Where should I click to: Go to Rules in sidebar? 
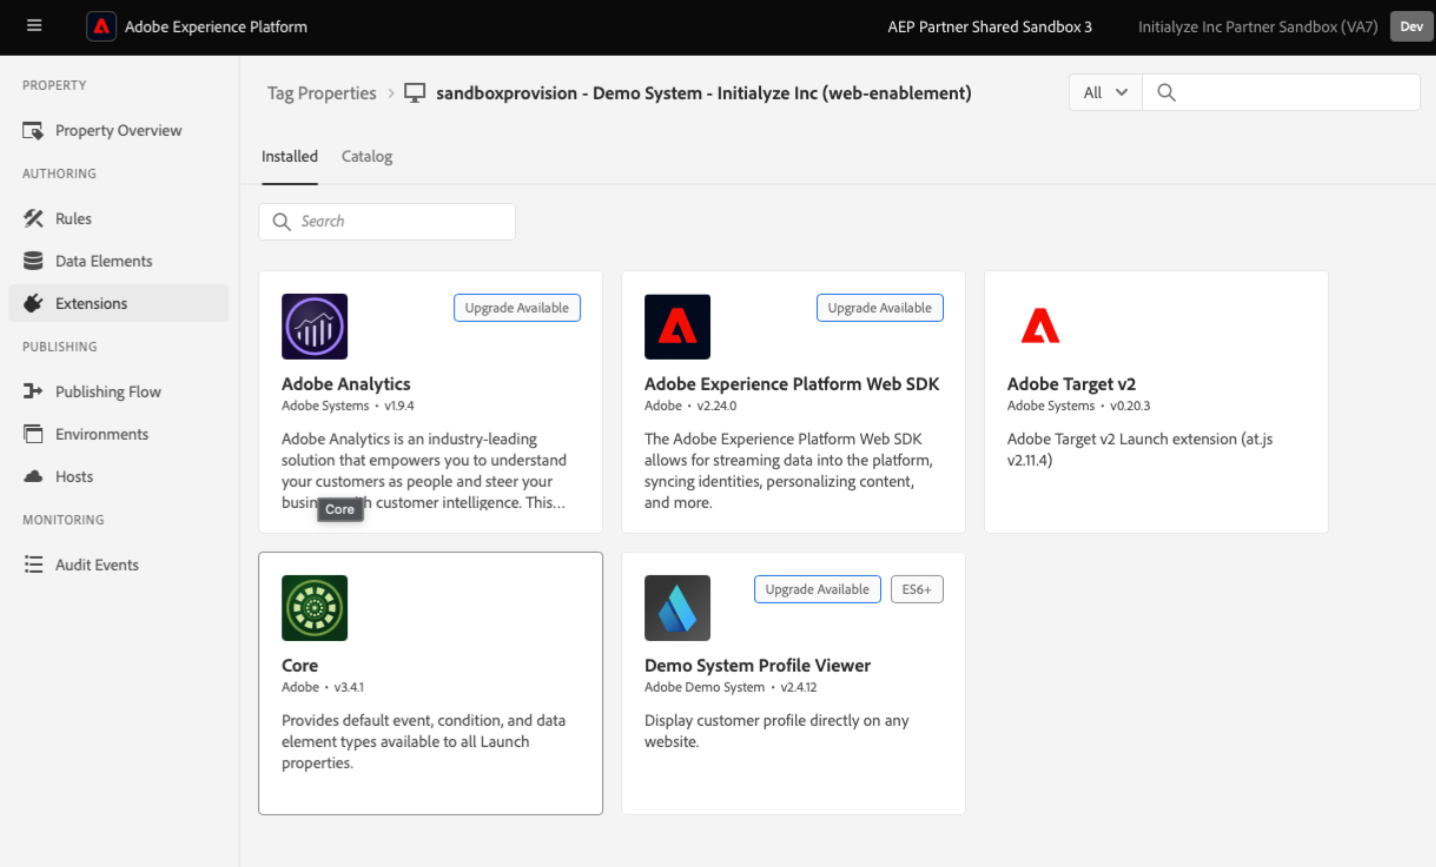point(119,218)
